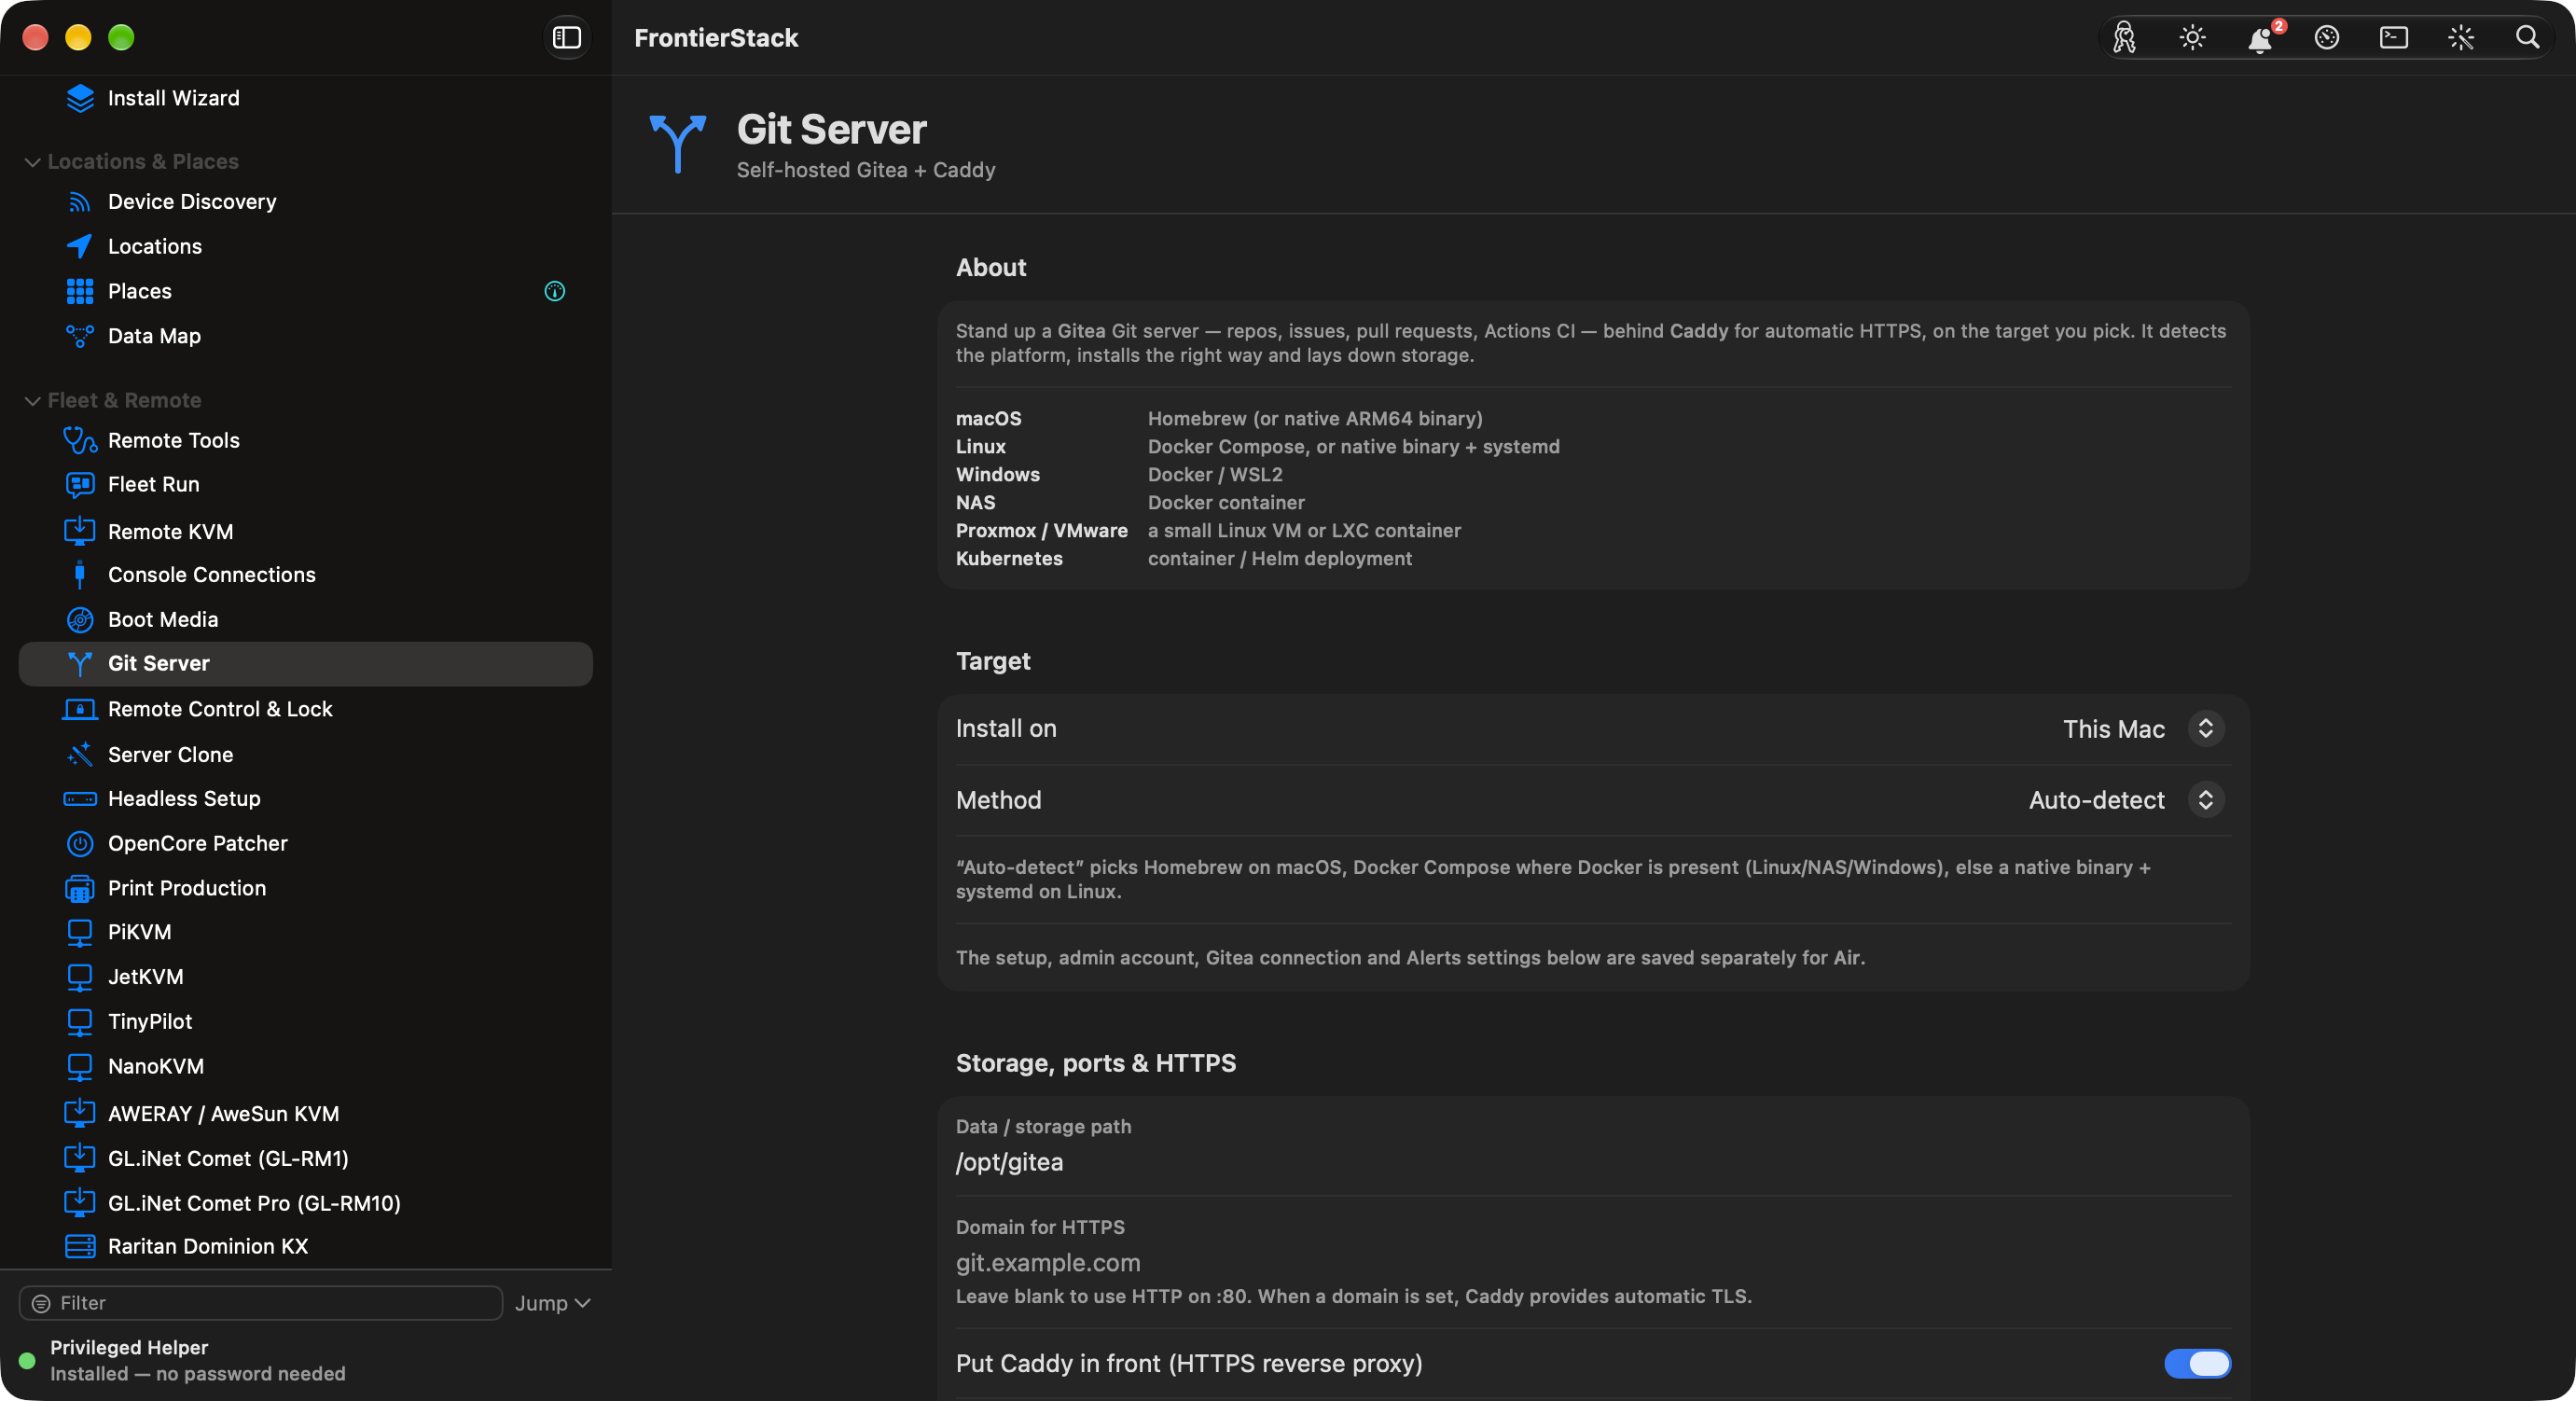Select Fleet Run in the sidebar
The height and width of the screenshot is (1401, 2576).
(x=306, y=485)
